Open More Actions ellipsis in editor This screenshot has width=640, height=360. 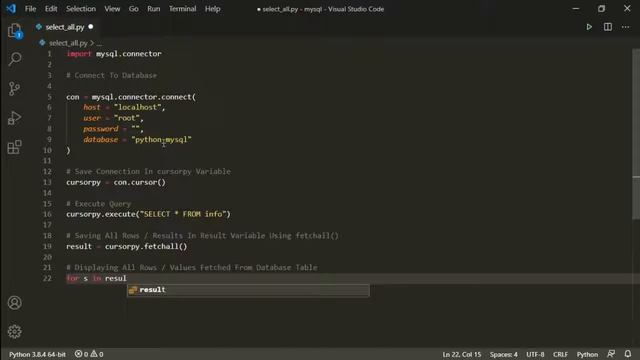point(625,27)
